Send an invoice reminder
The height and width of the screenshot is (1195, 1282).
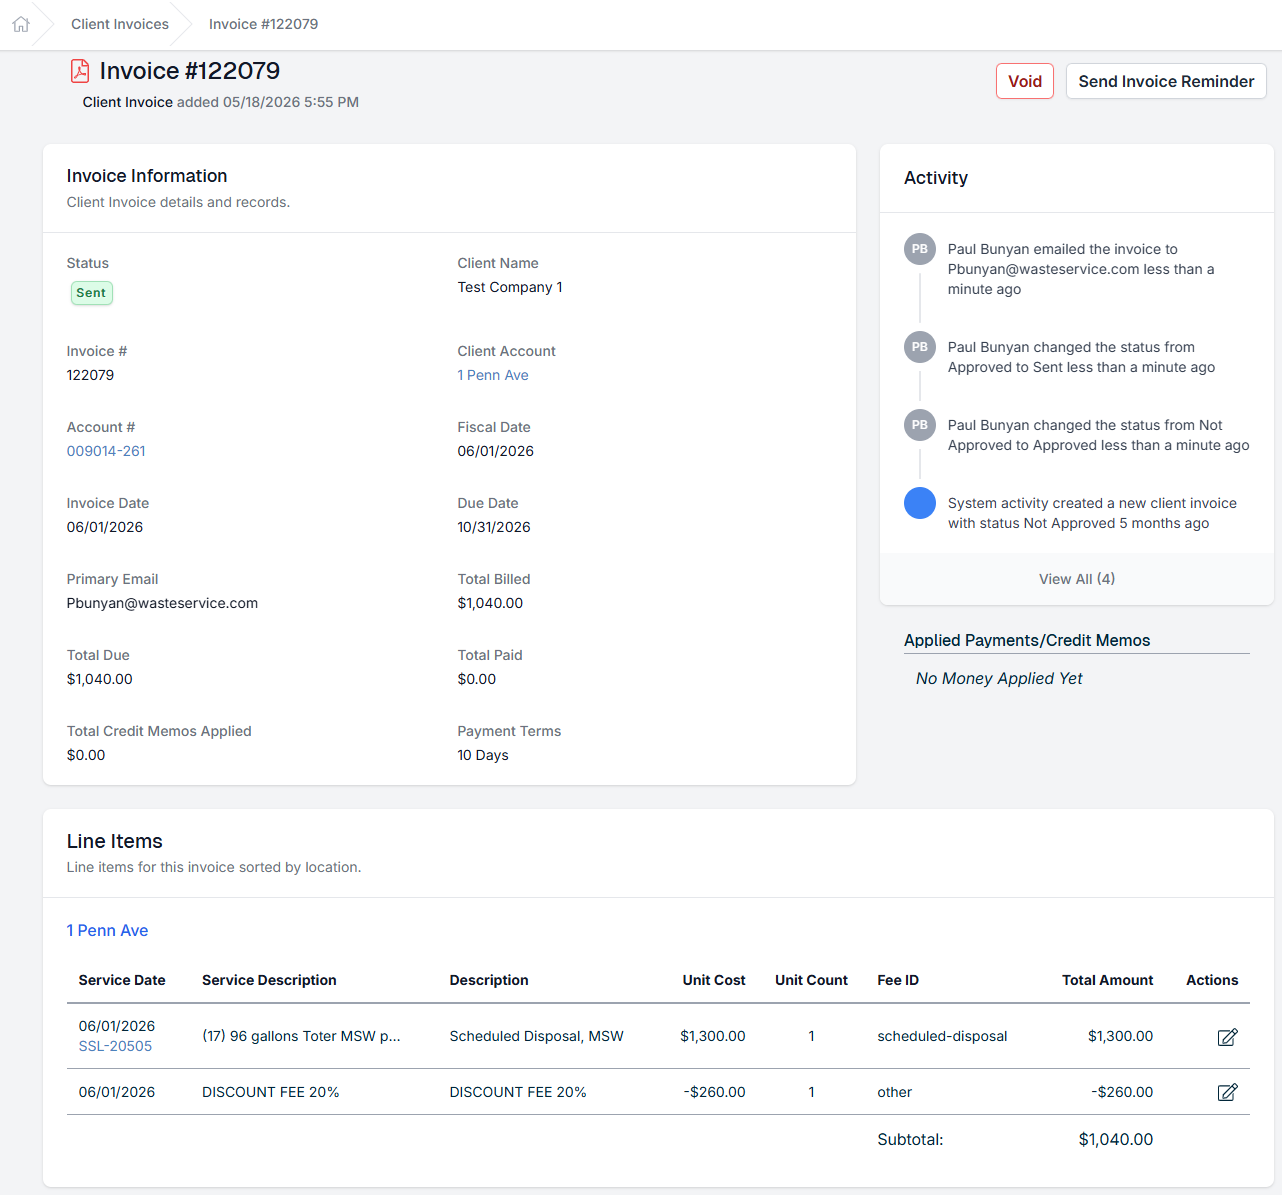[1166, 82]
